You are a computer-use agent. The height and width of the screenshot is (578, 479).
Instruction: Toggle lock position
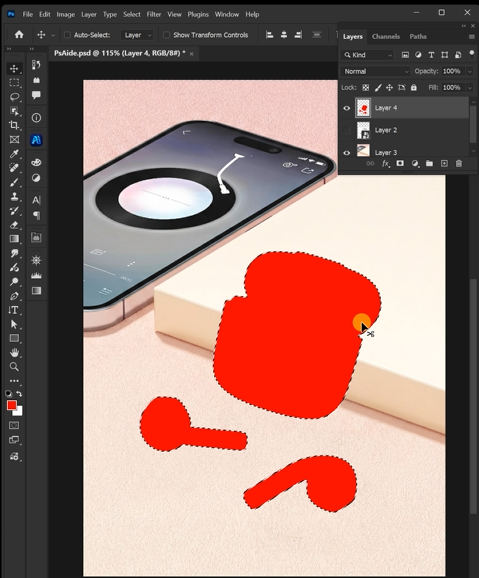pos(389,88)
